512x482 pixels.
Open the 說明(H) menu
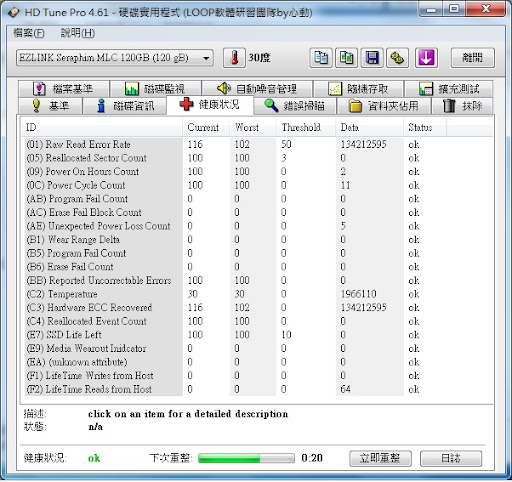pyautogui.click(x=78, y=33)
